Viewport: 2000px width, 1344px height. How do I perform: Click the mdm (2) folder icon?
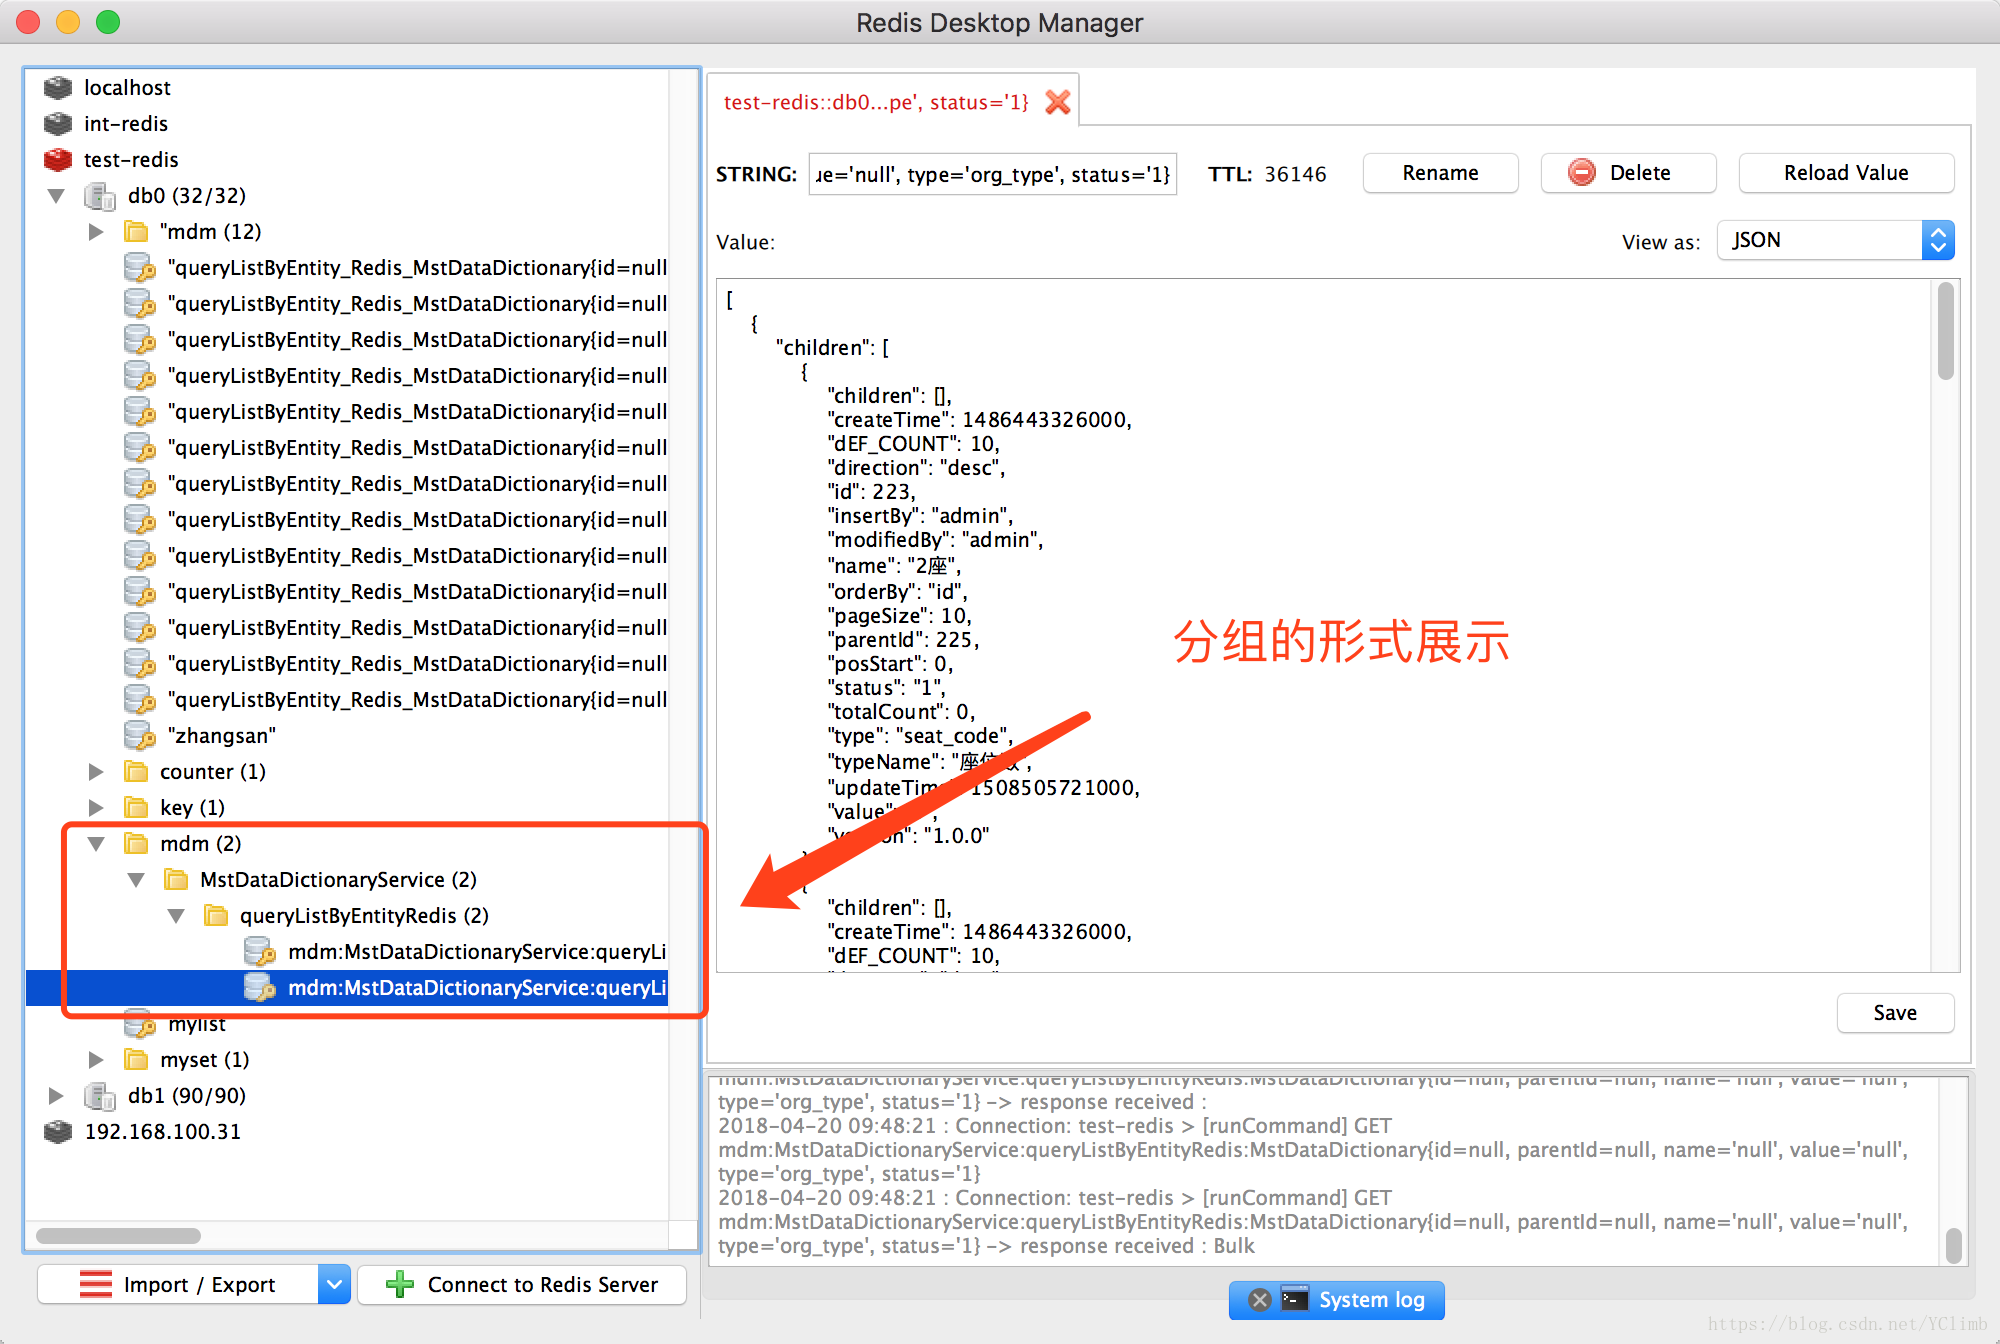[136, 844]
